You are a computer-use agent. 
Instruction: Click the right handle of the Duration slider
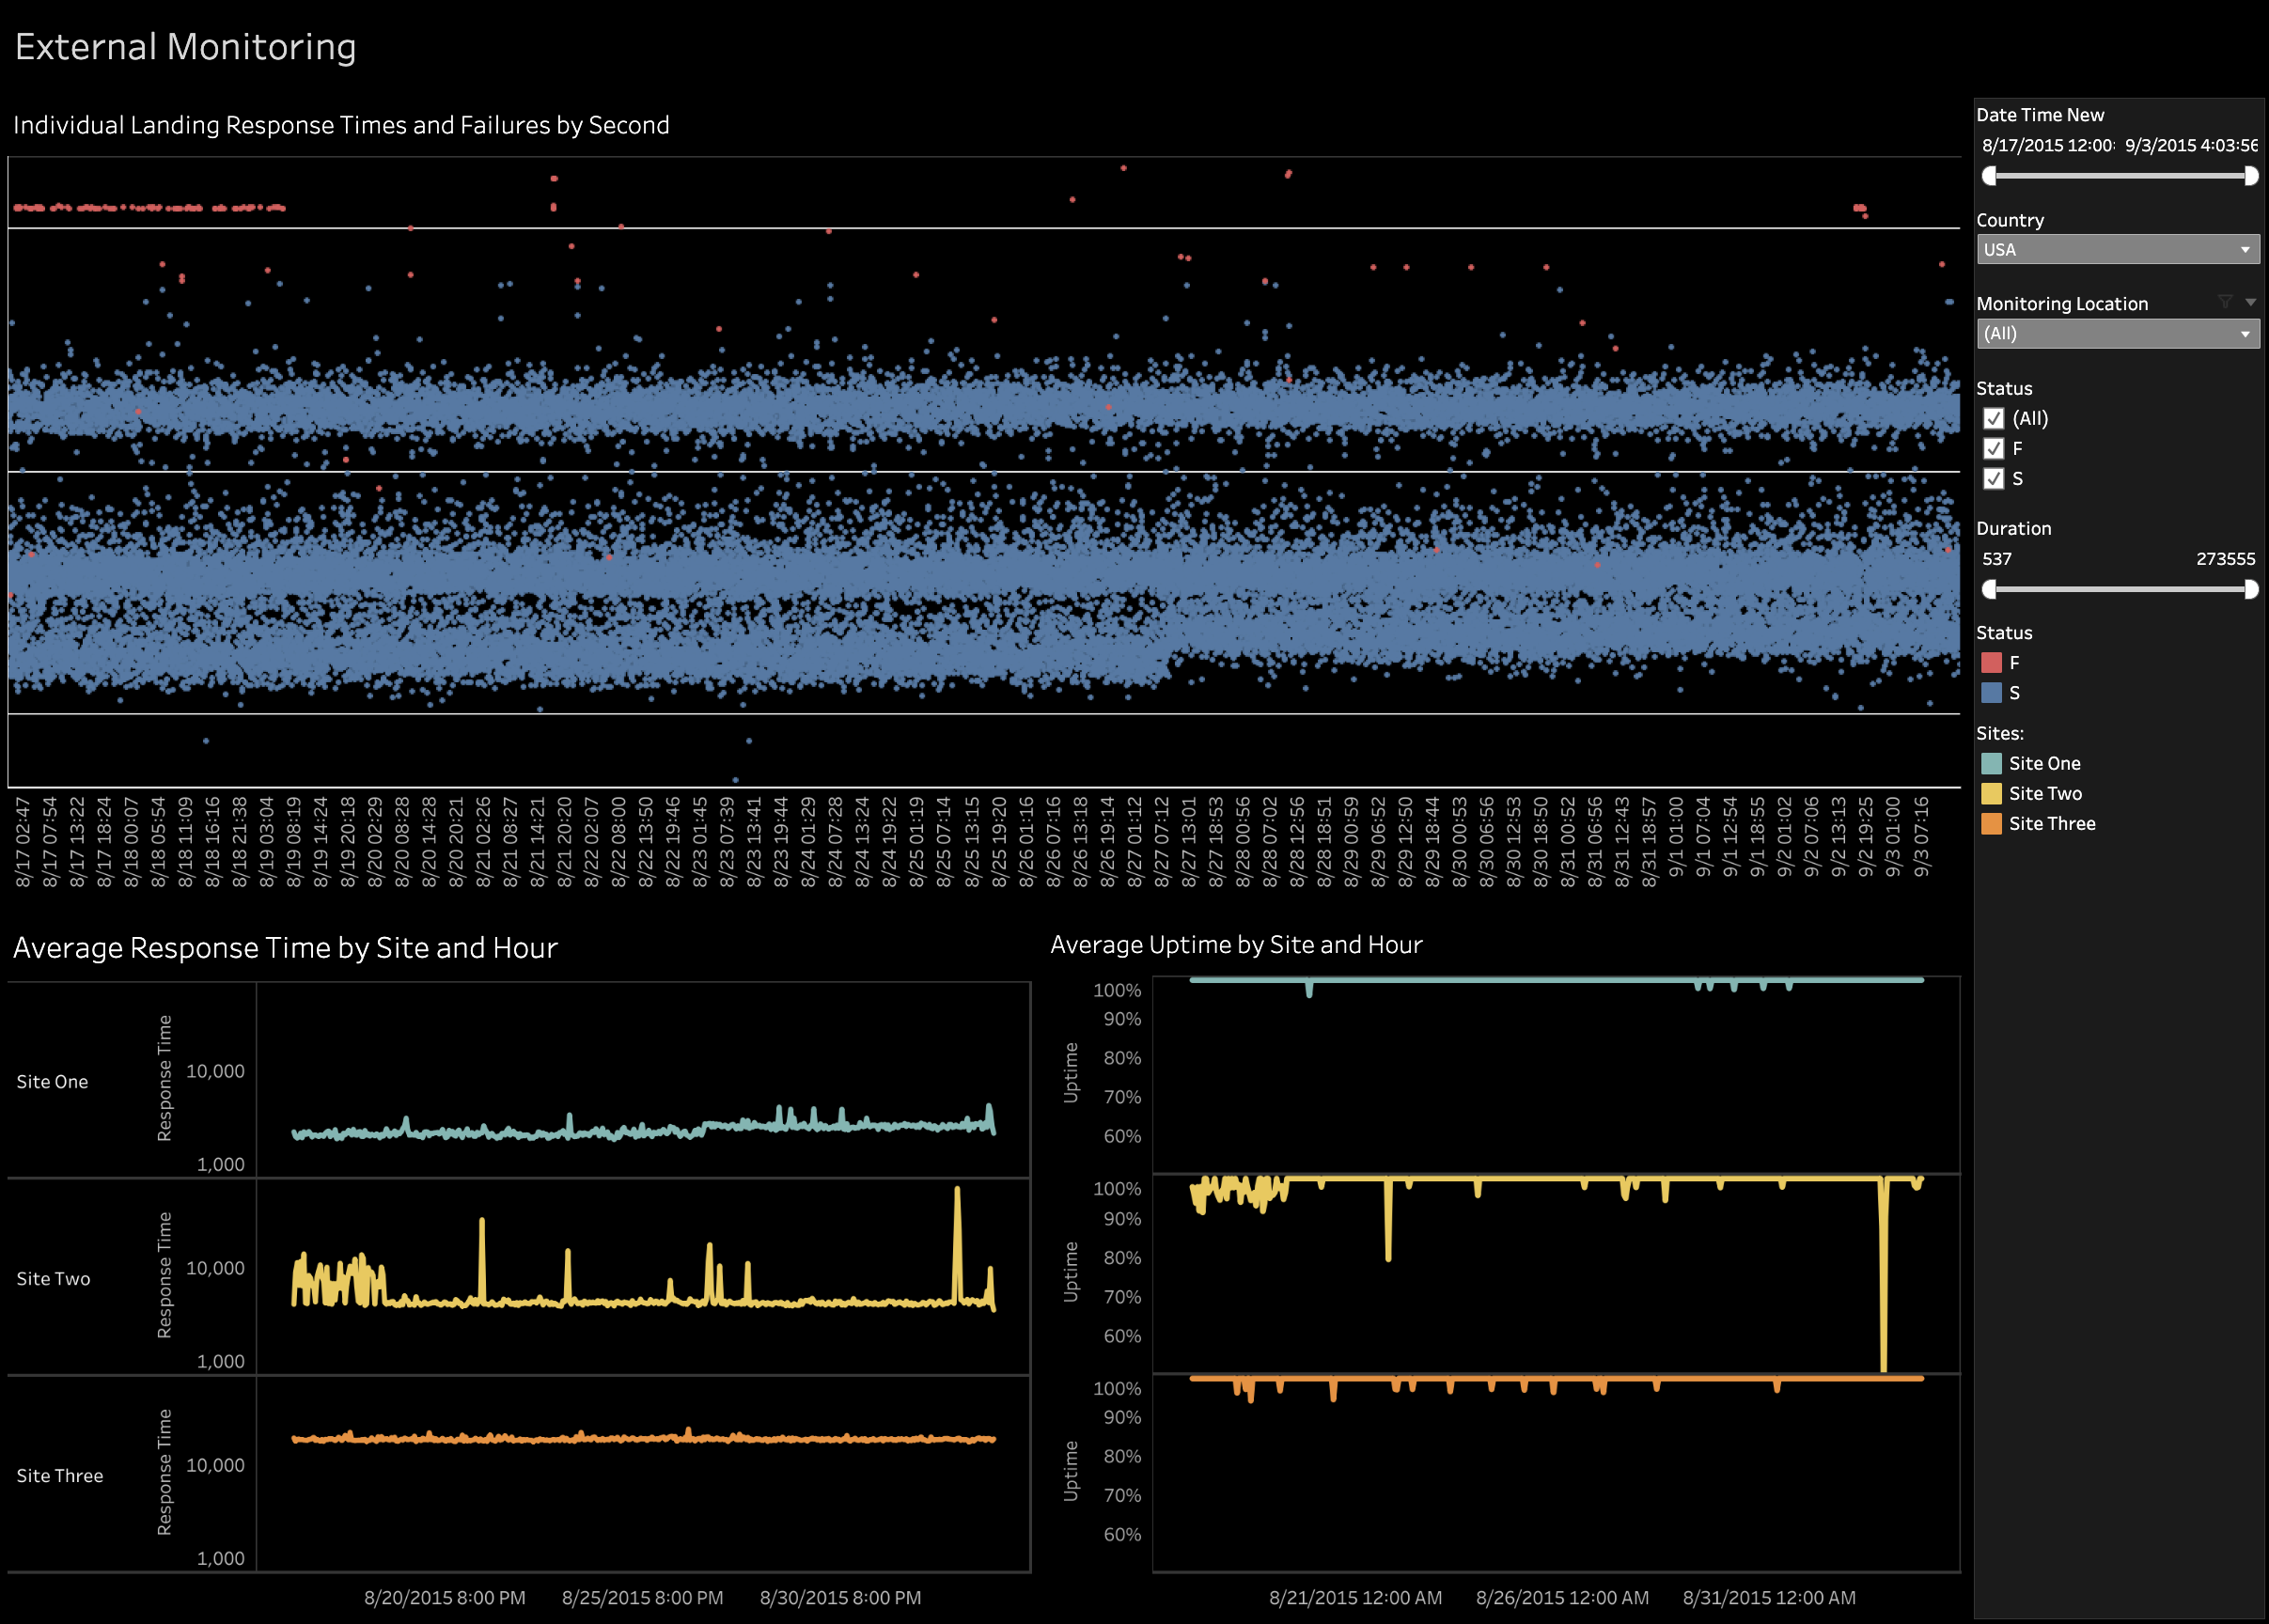[2251, 589]
